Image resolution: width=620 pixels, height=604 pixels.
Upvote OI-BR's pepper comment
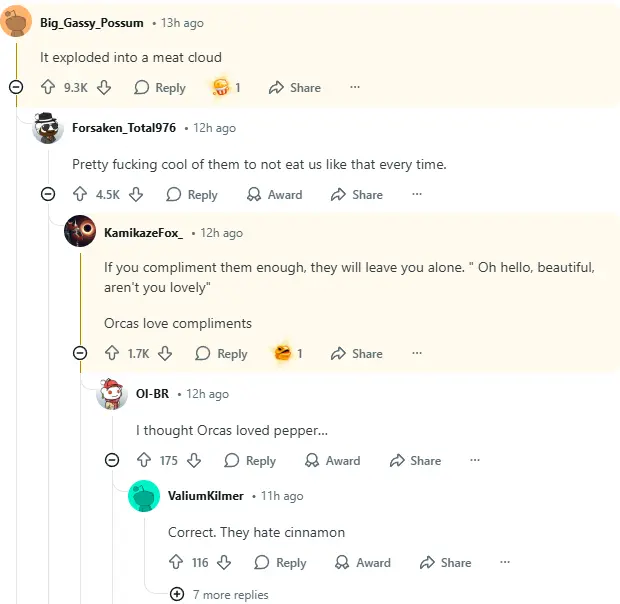(144, 461)
